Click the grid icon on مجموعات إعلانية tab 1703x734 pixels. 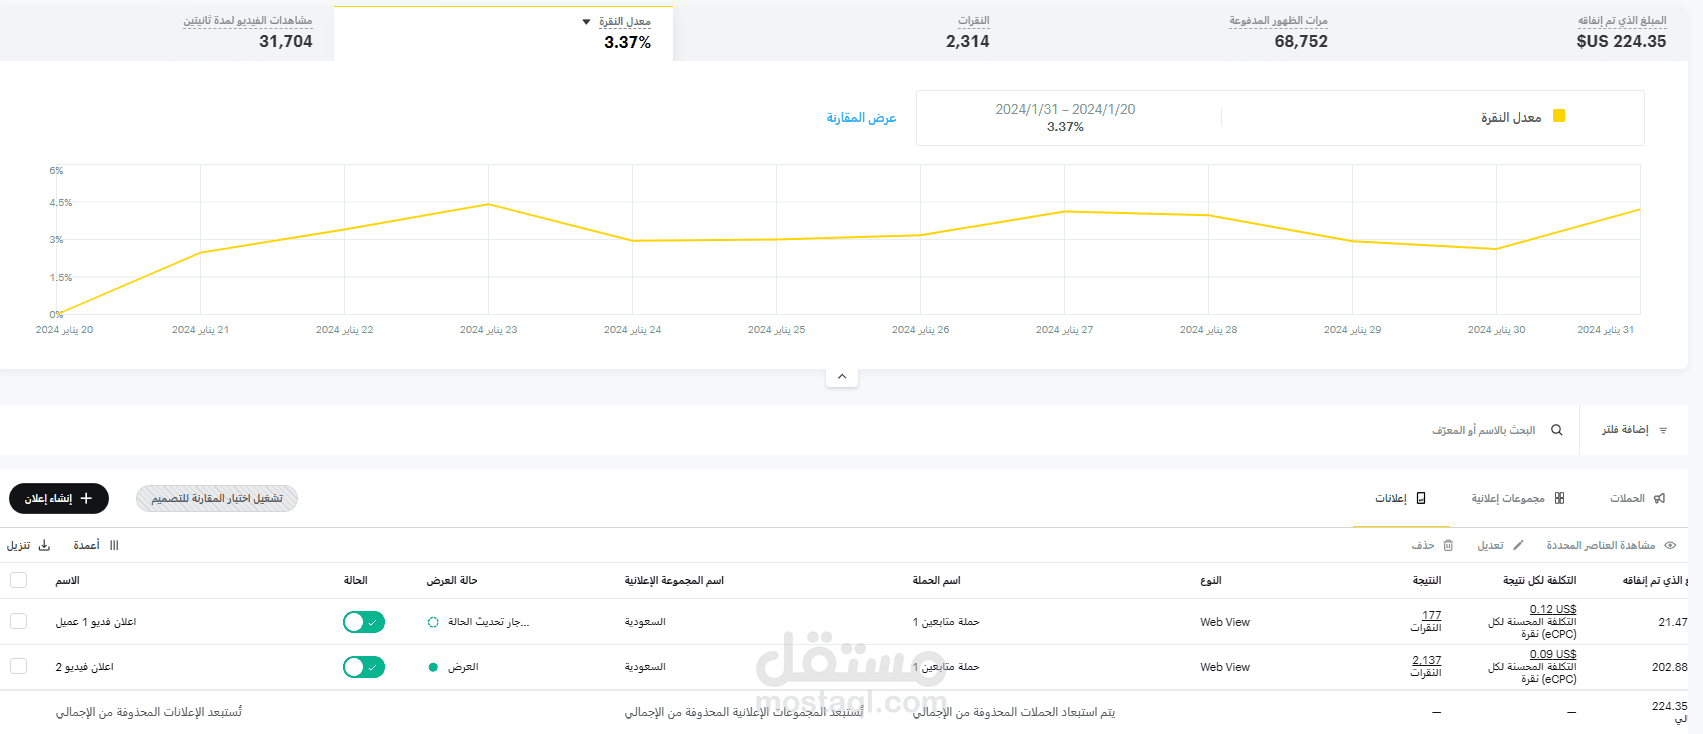1559,498
